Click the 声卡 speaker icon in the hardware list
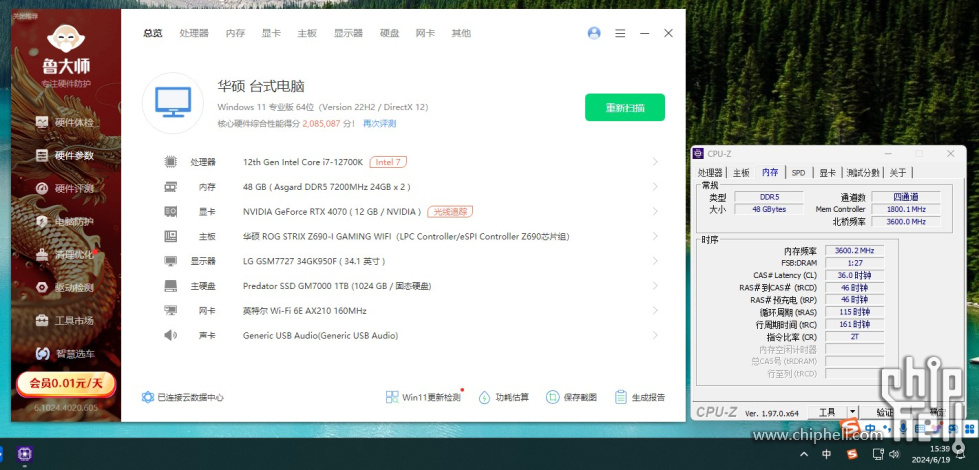This screenshot has height=470, width=979. pos(170,335)
